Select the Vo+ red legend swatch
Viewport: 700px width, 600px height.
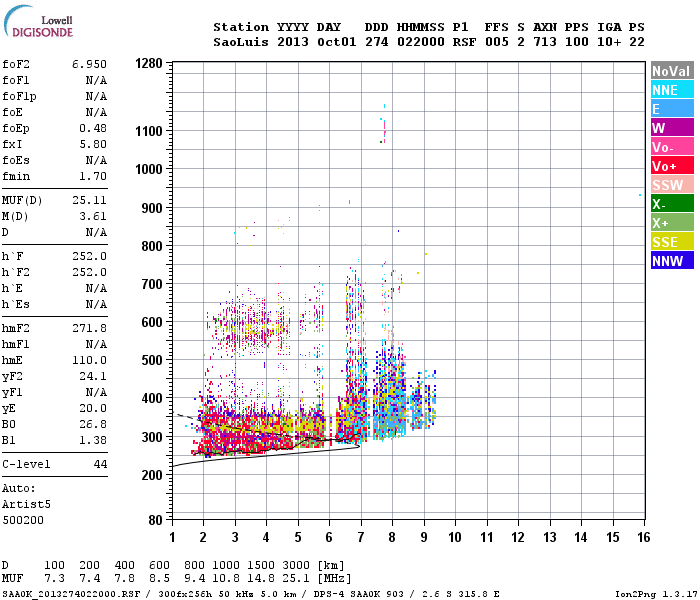672,166
